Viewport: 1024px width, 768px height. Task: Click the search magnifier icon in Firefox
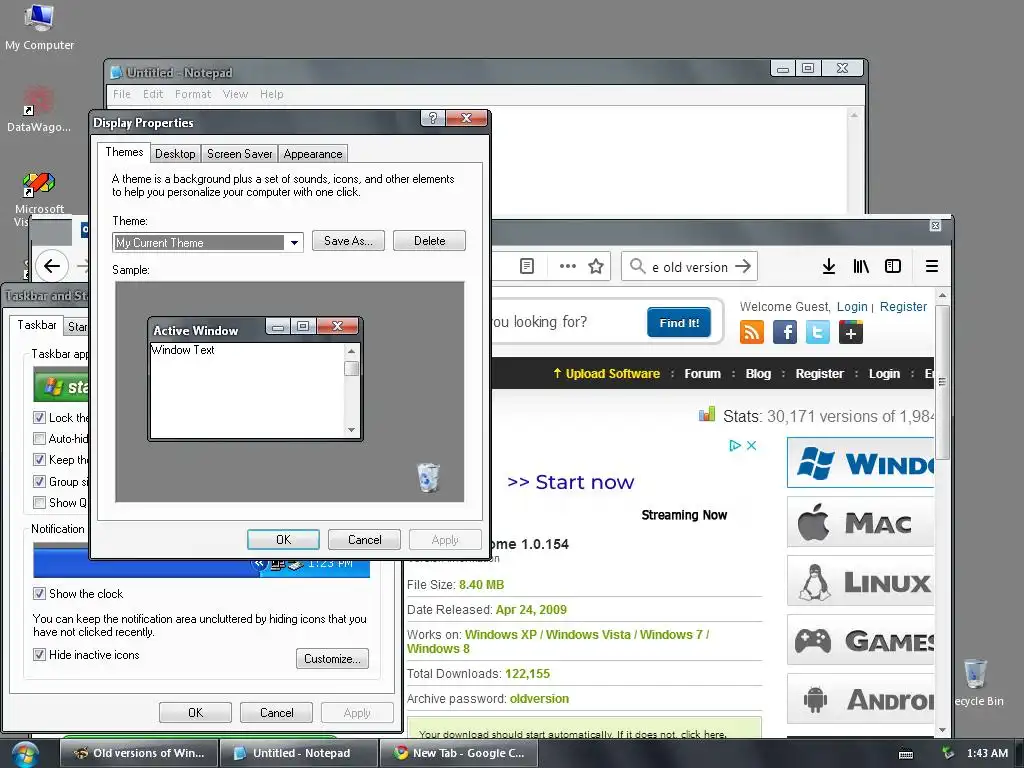pos(637,266)
